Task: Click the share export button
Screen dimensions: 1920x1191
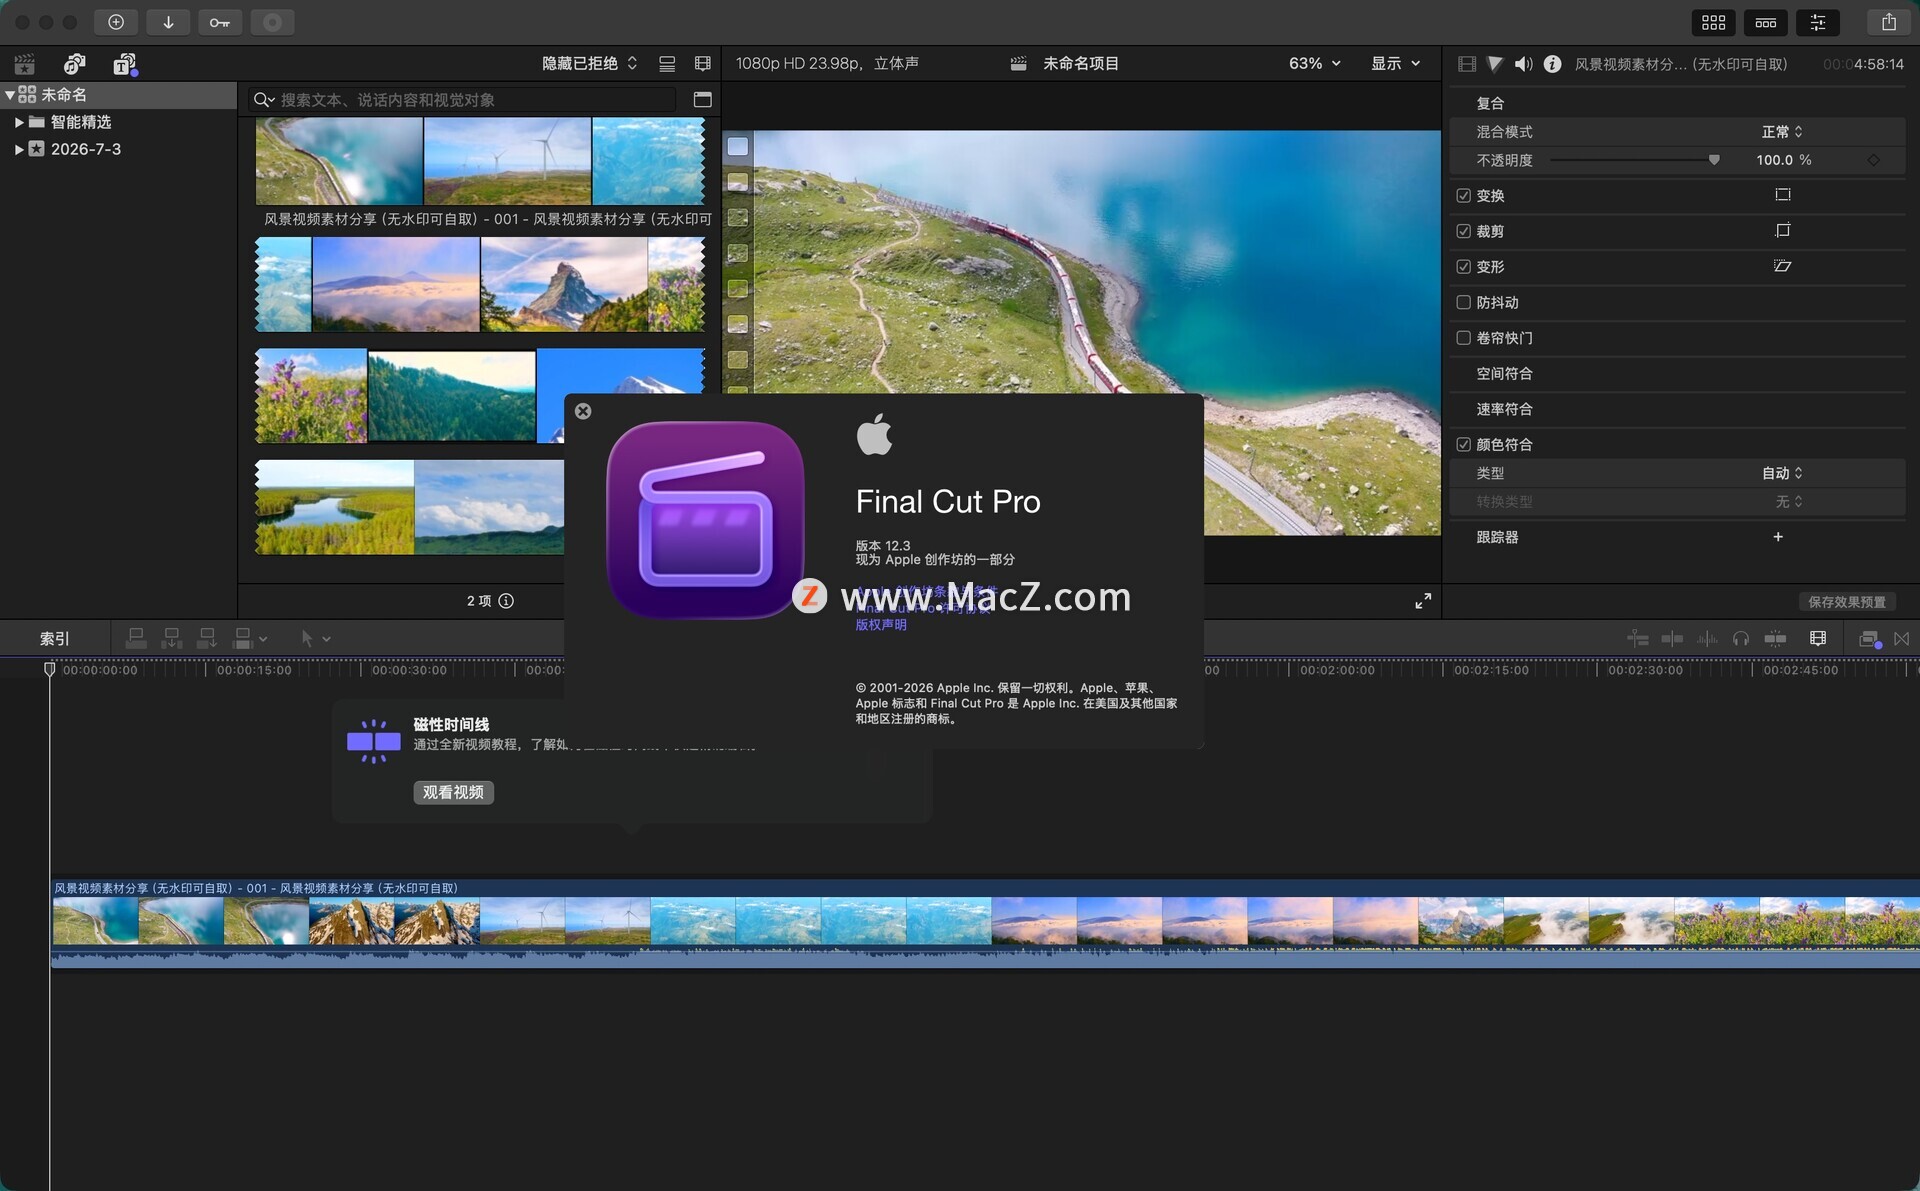Action: point(1889,22)
